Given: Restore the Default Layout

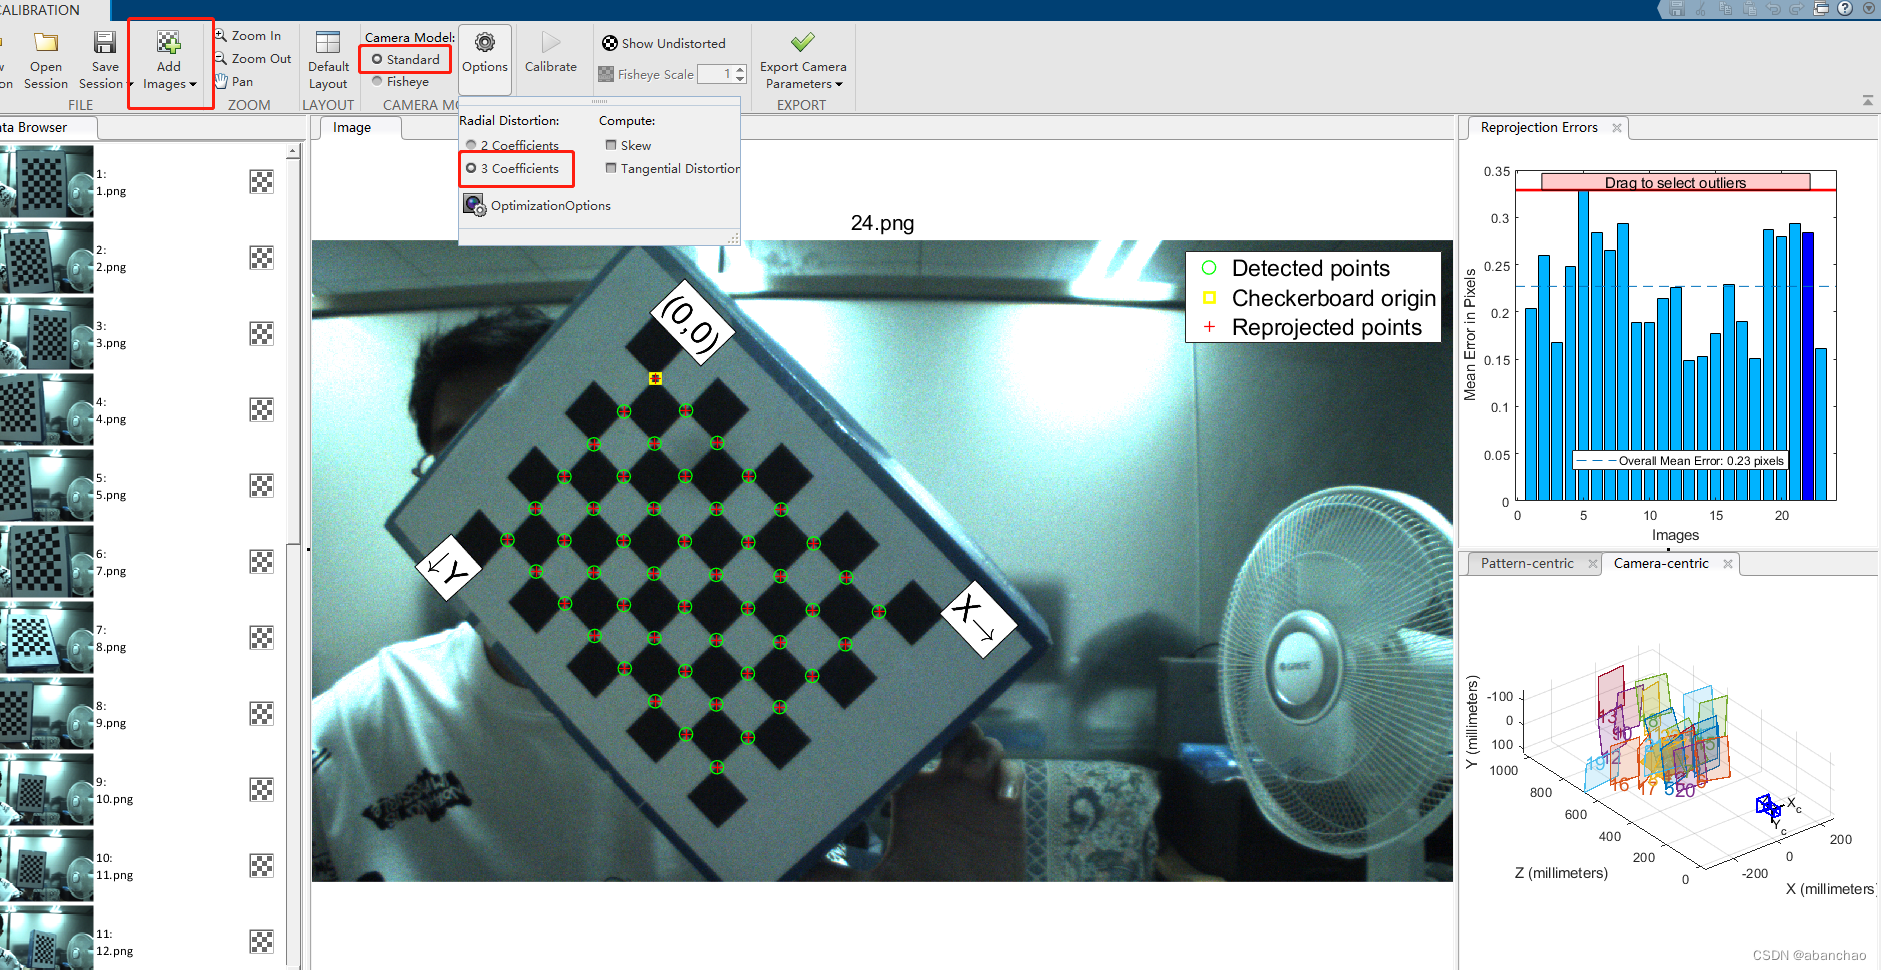Looking at the screenshot, I should click(327, 58).
